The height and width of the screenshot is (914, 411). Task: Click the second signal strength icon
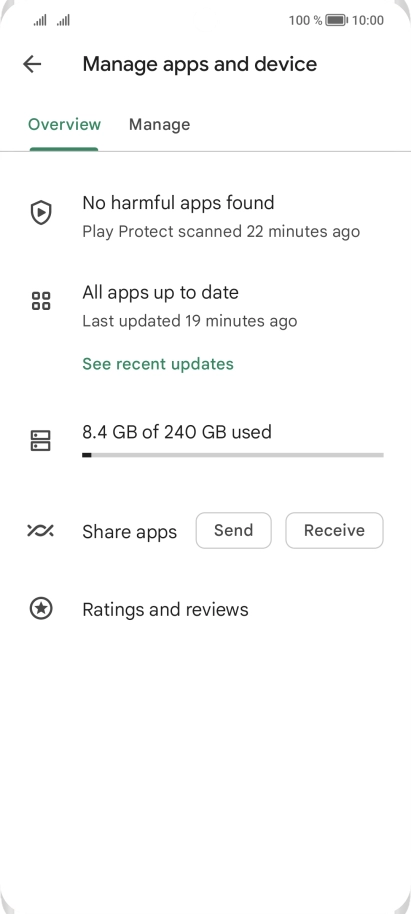click(63, 21)
